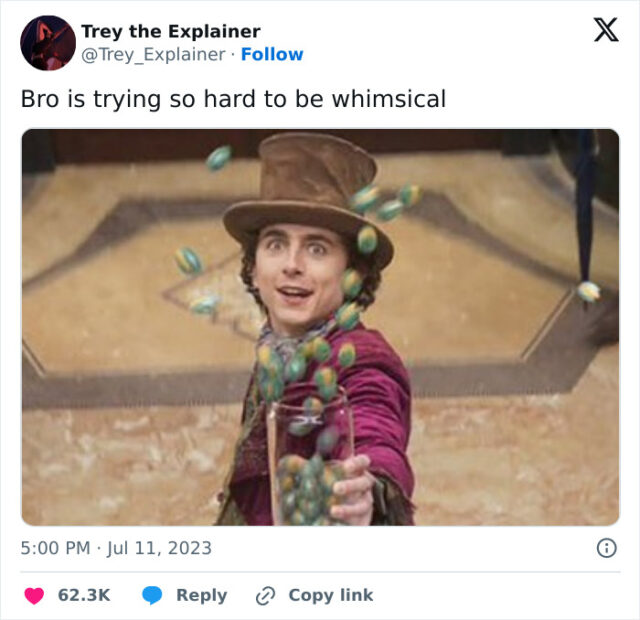
Task: Open the Twitter info circle icon
Action: (605, 548)
